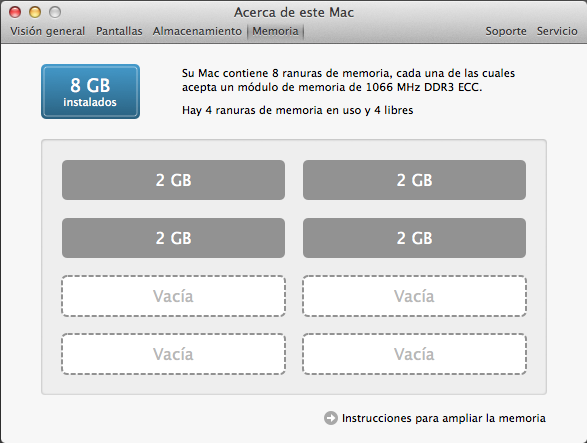The height and width of the screenshot is (443, 587).
Task: Close the Acerca de este Mac window
Action: (15, 12)
